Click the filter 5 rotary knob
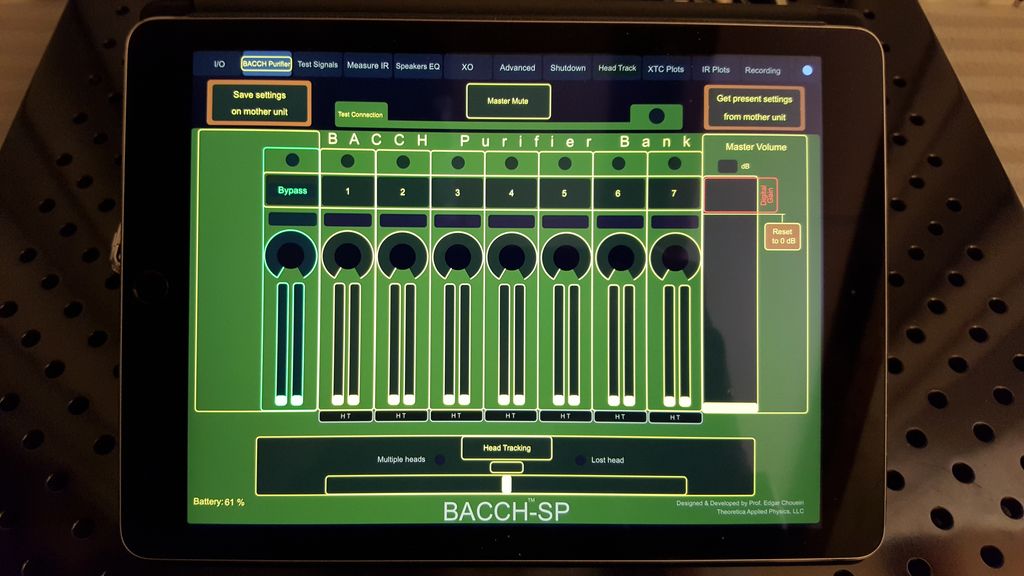Image resolution: width=1024 pixels, height=576 pixels. click(x=566, y=258)
